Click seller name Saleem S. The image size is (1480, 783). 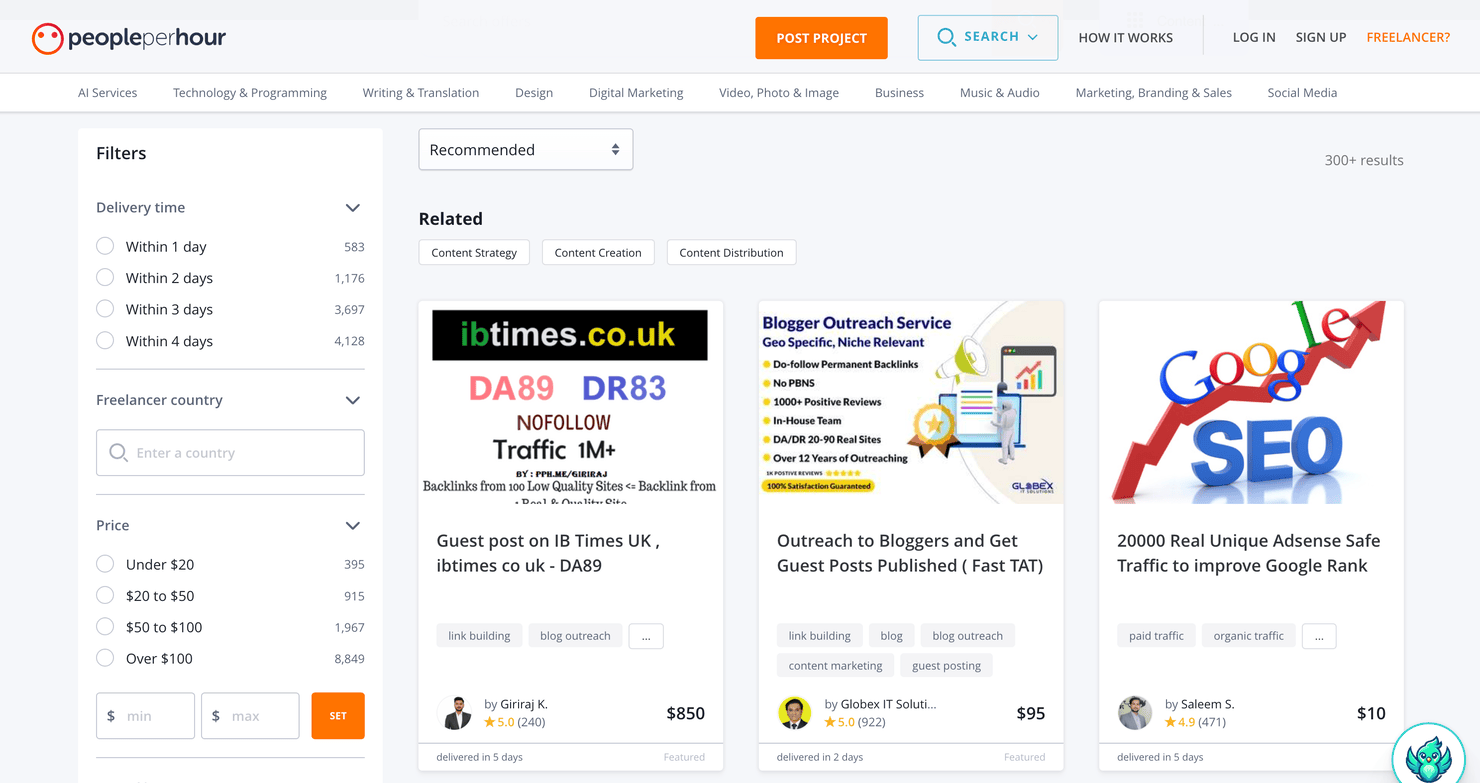(1207, 704)
